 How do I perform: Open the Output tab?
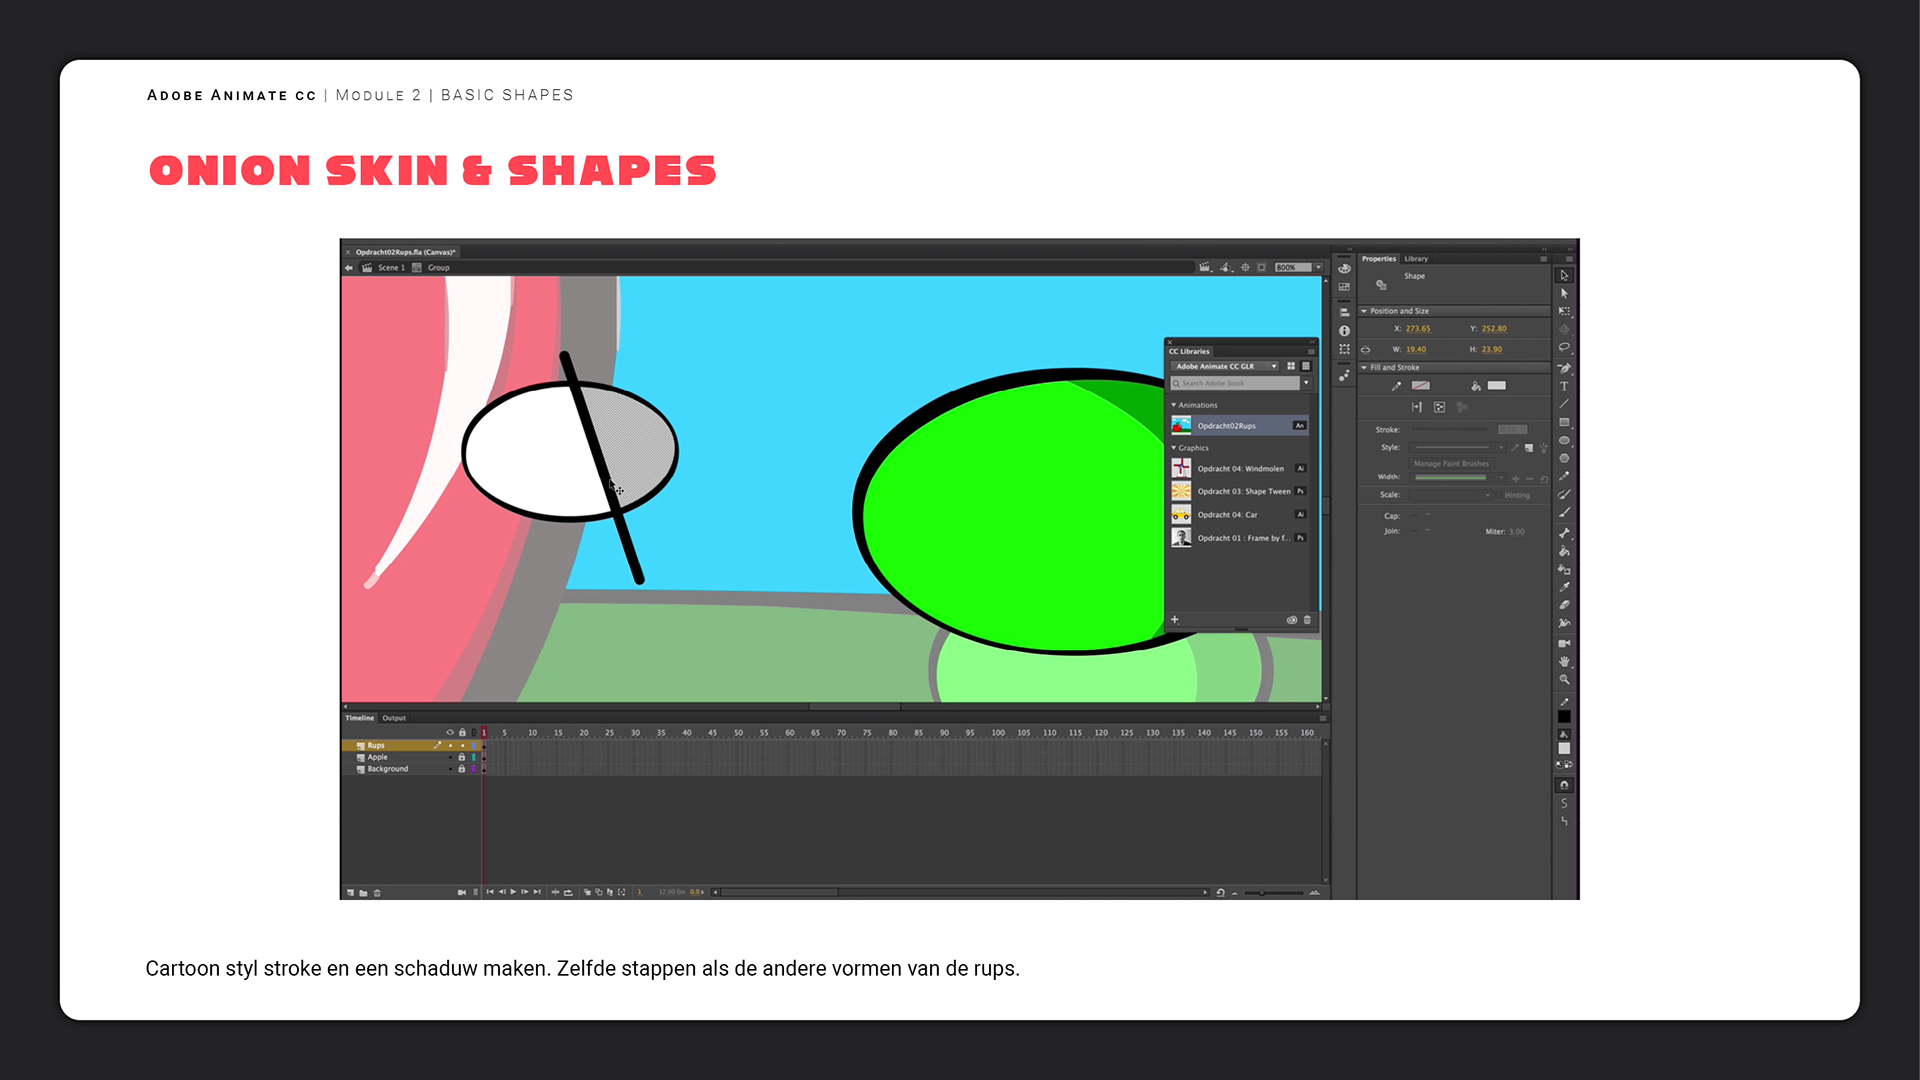tap(394, 718)
